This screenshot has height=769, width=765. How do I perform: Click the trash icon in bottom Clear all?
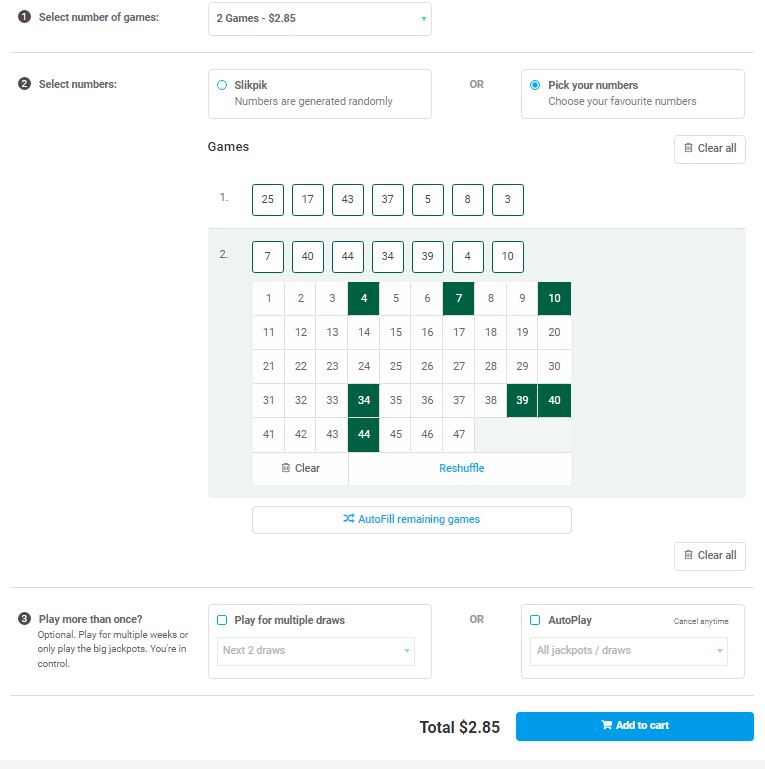688,555
